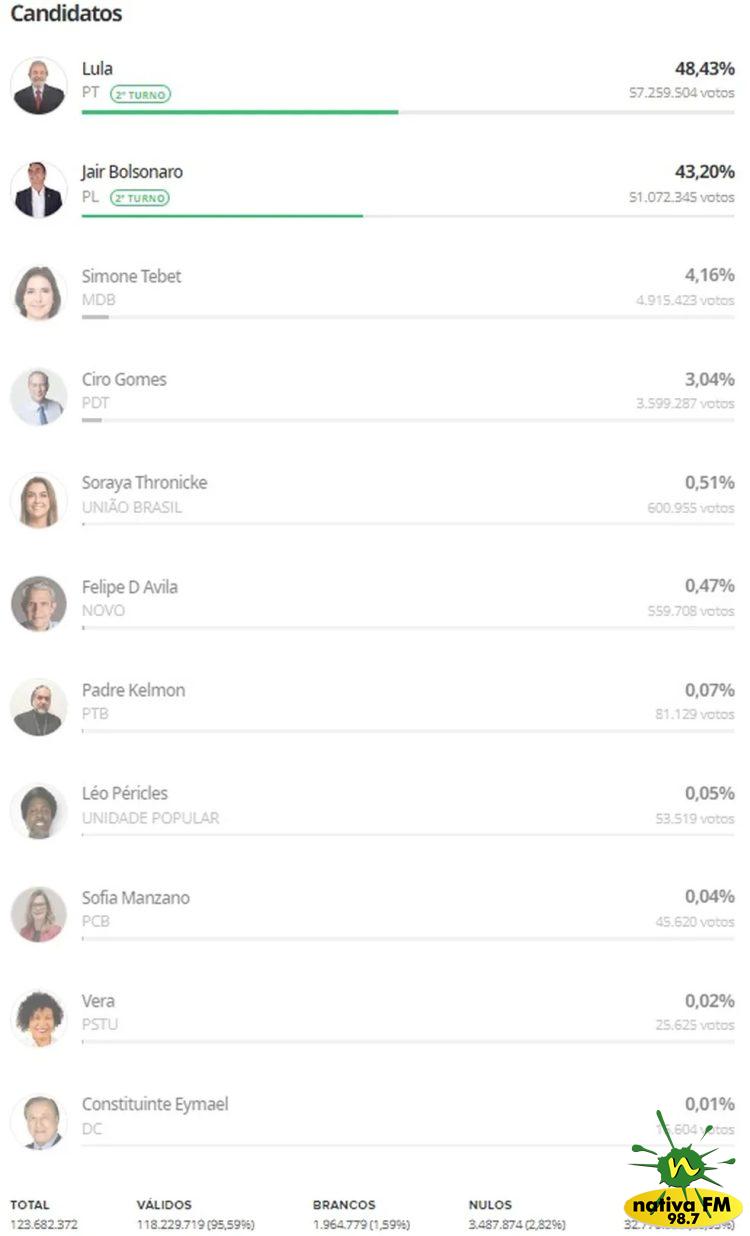This screenshot has height=1236, width=750.
Task: Click Padre Kelmon's candidate photo
Action: pyautogui.click(x=38, y=707)
